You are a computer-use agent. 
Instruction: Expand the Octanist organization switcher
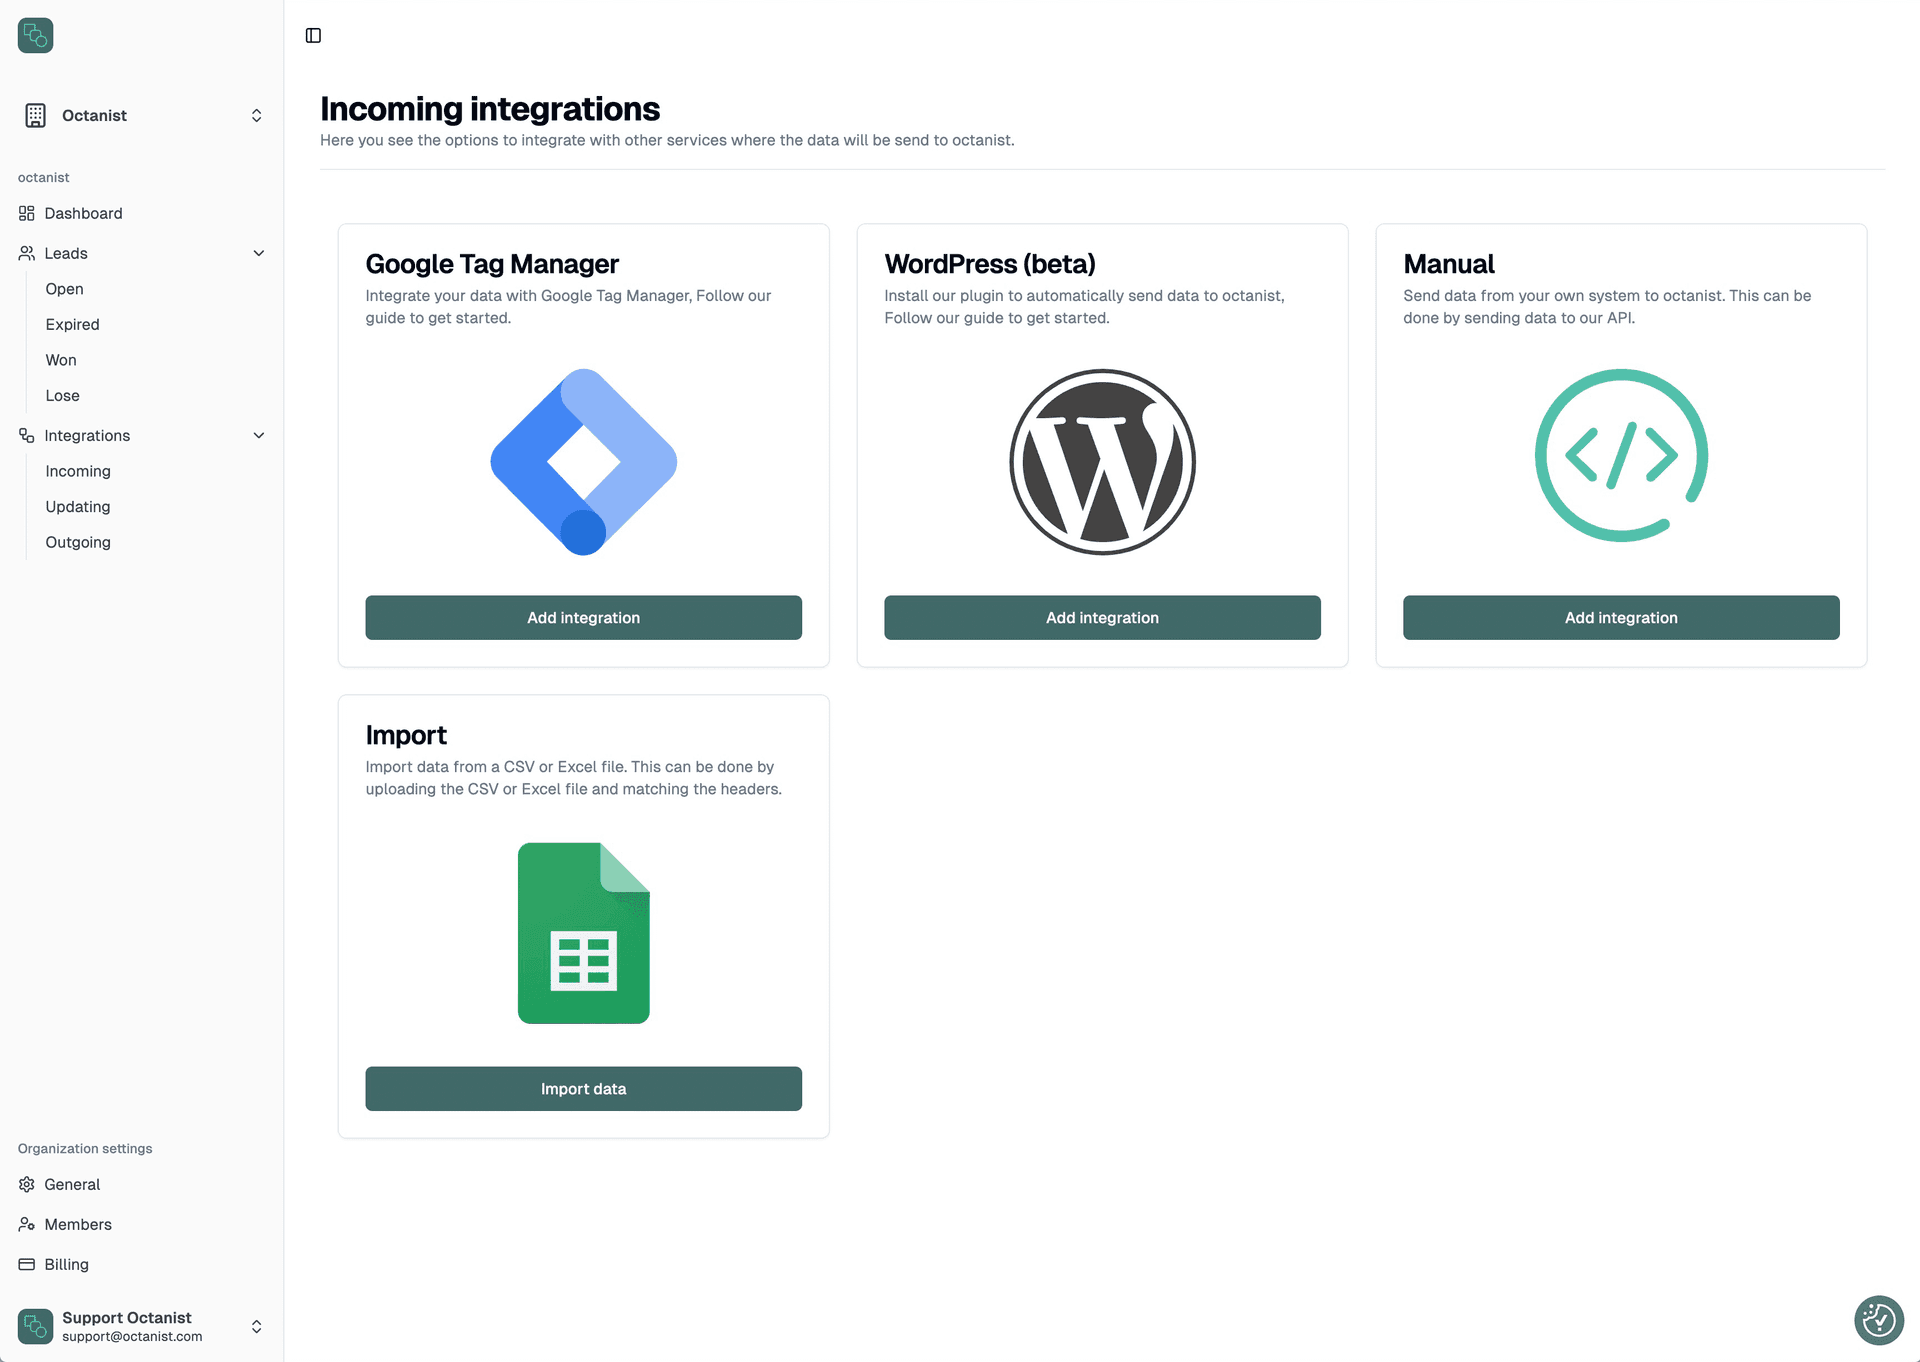click(256, 115)
